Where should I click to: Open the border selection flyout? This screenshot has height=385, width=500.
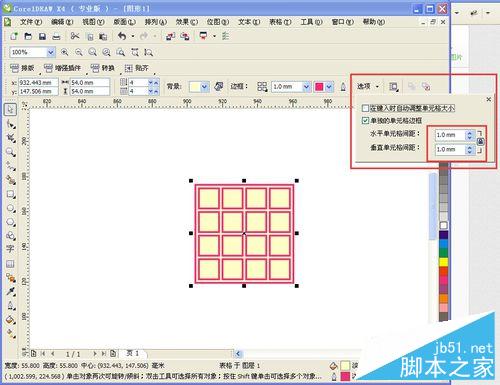point(262,87)
